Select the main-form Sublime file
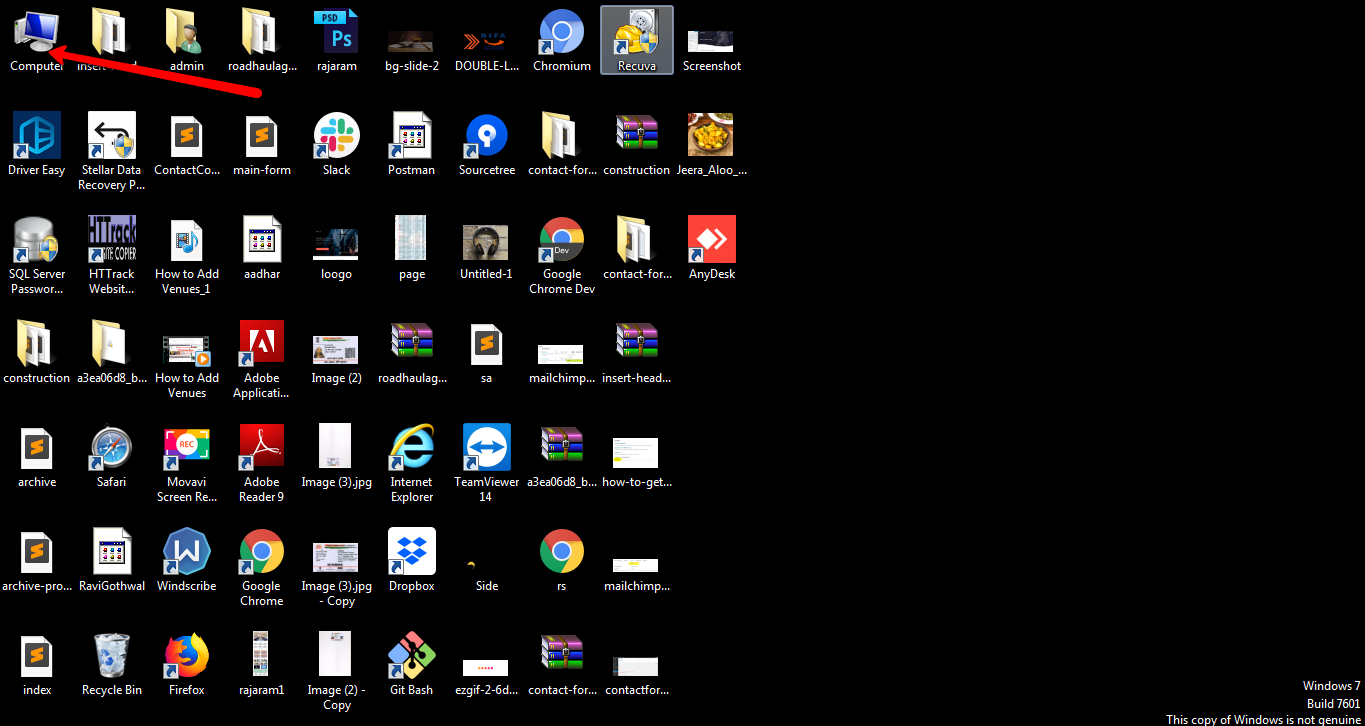 click(x=262, y=144)
